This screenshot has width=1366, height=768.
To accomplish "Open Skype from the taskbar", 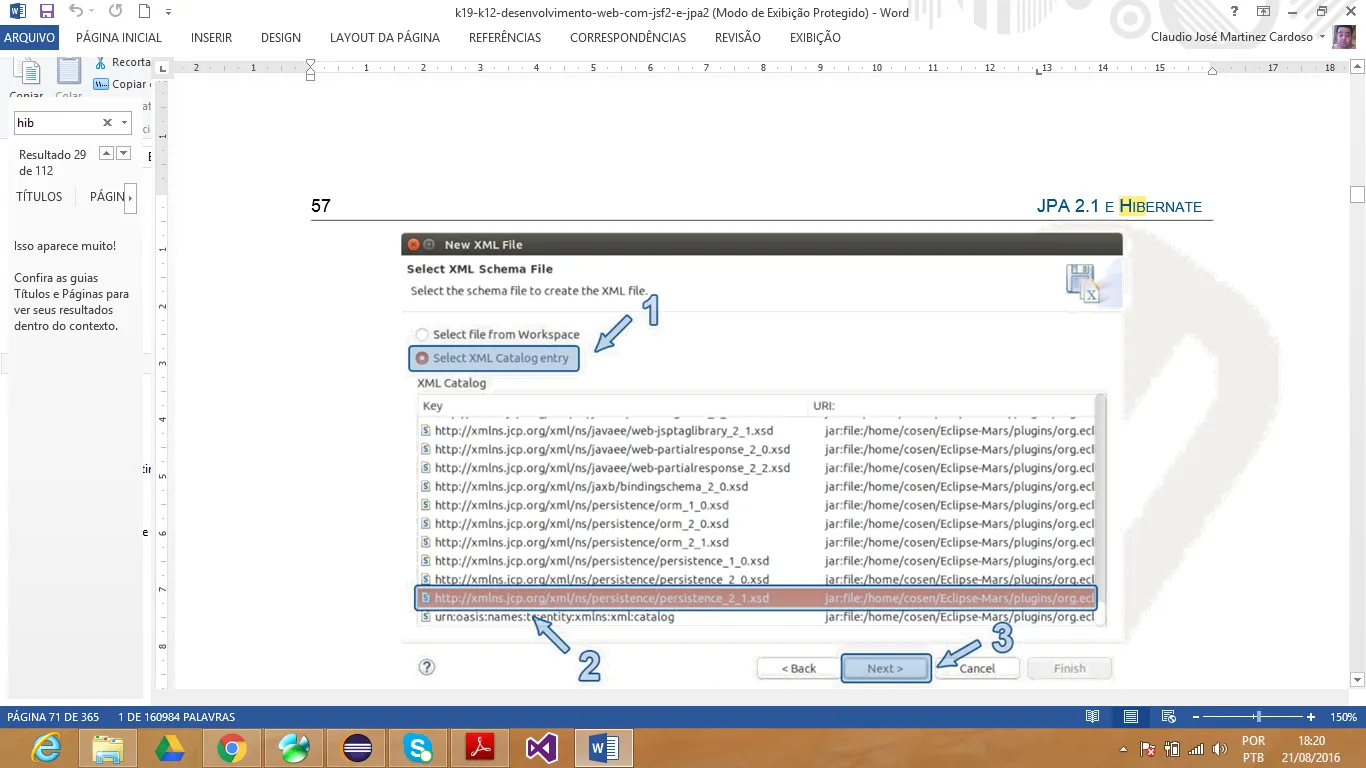I will [418, 748].
